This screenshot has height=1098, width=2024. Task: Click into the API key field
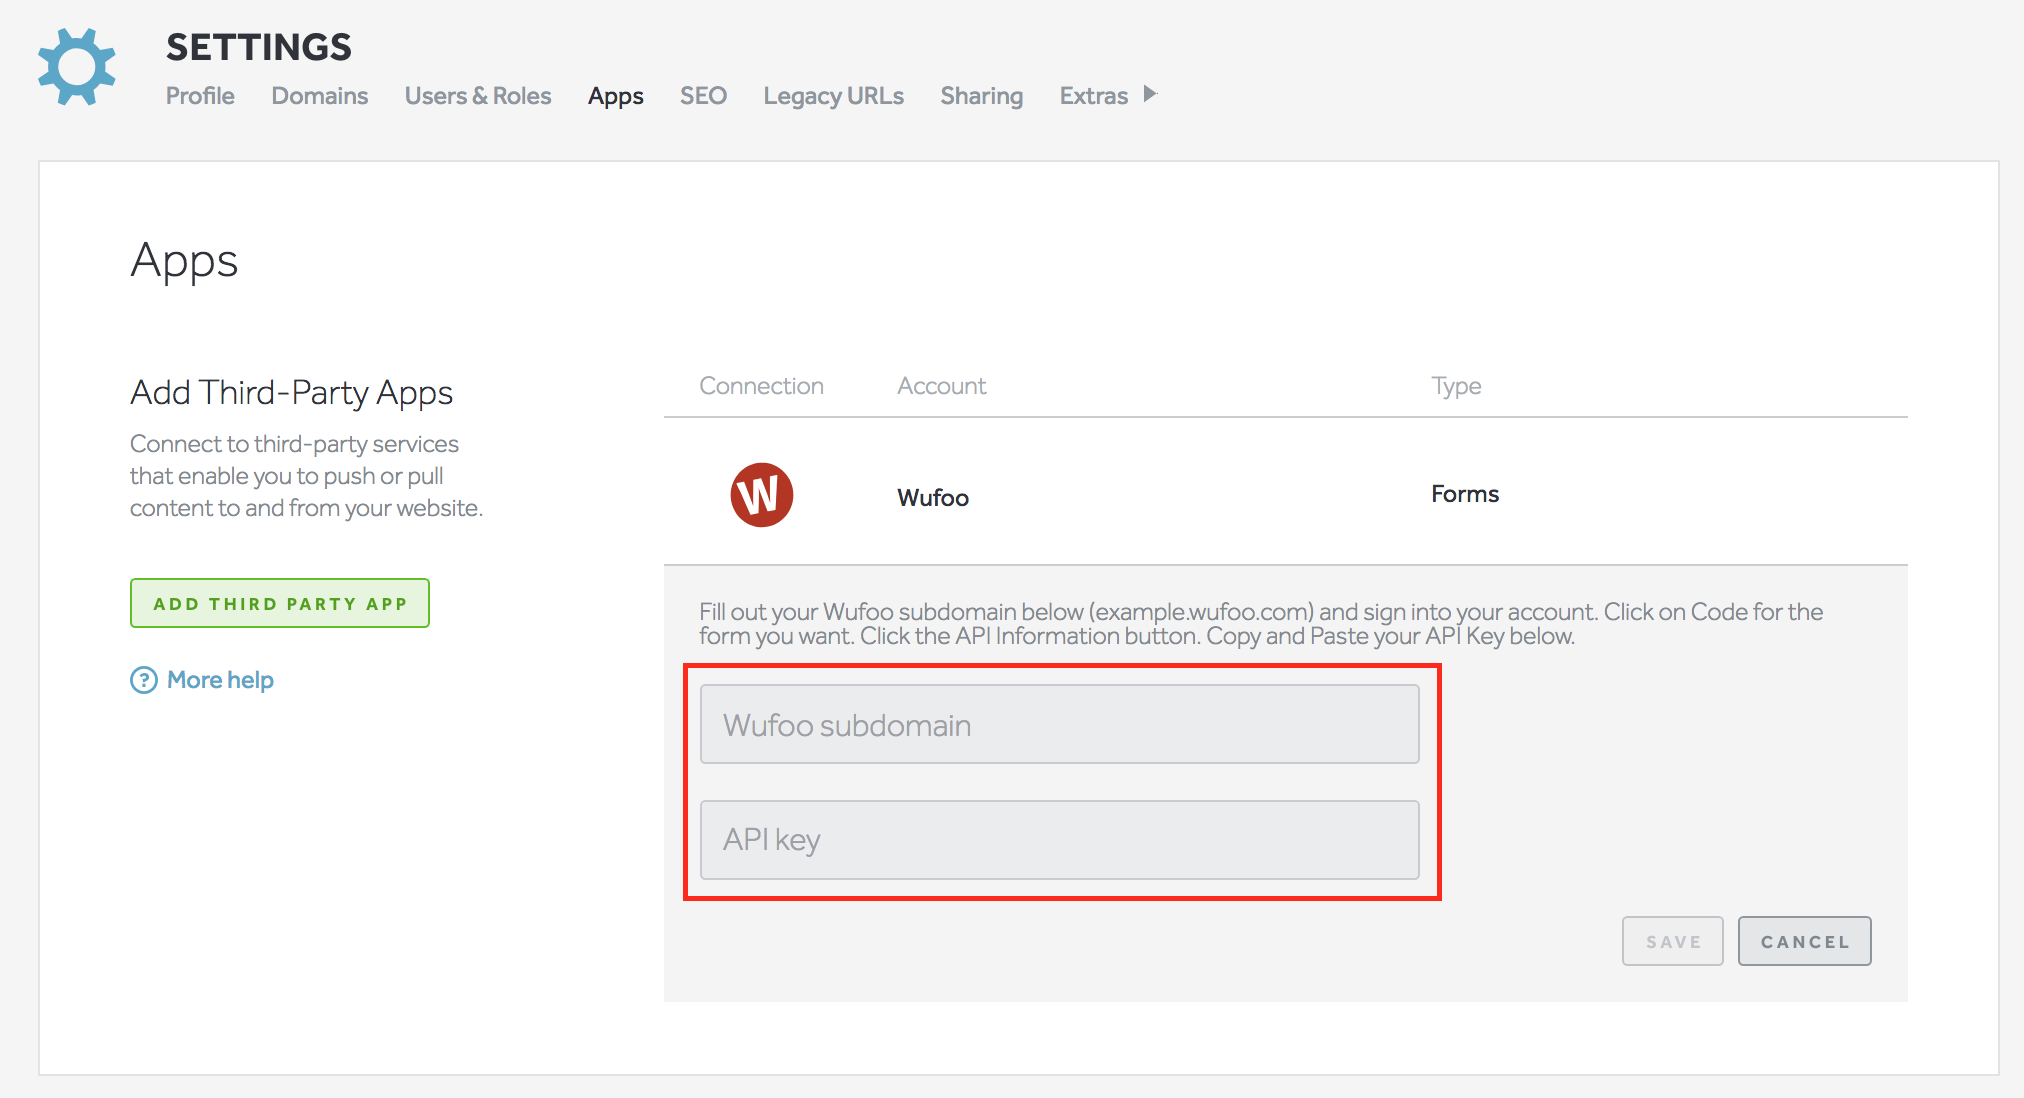[x=1059, y=840]
